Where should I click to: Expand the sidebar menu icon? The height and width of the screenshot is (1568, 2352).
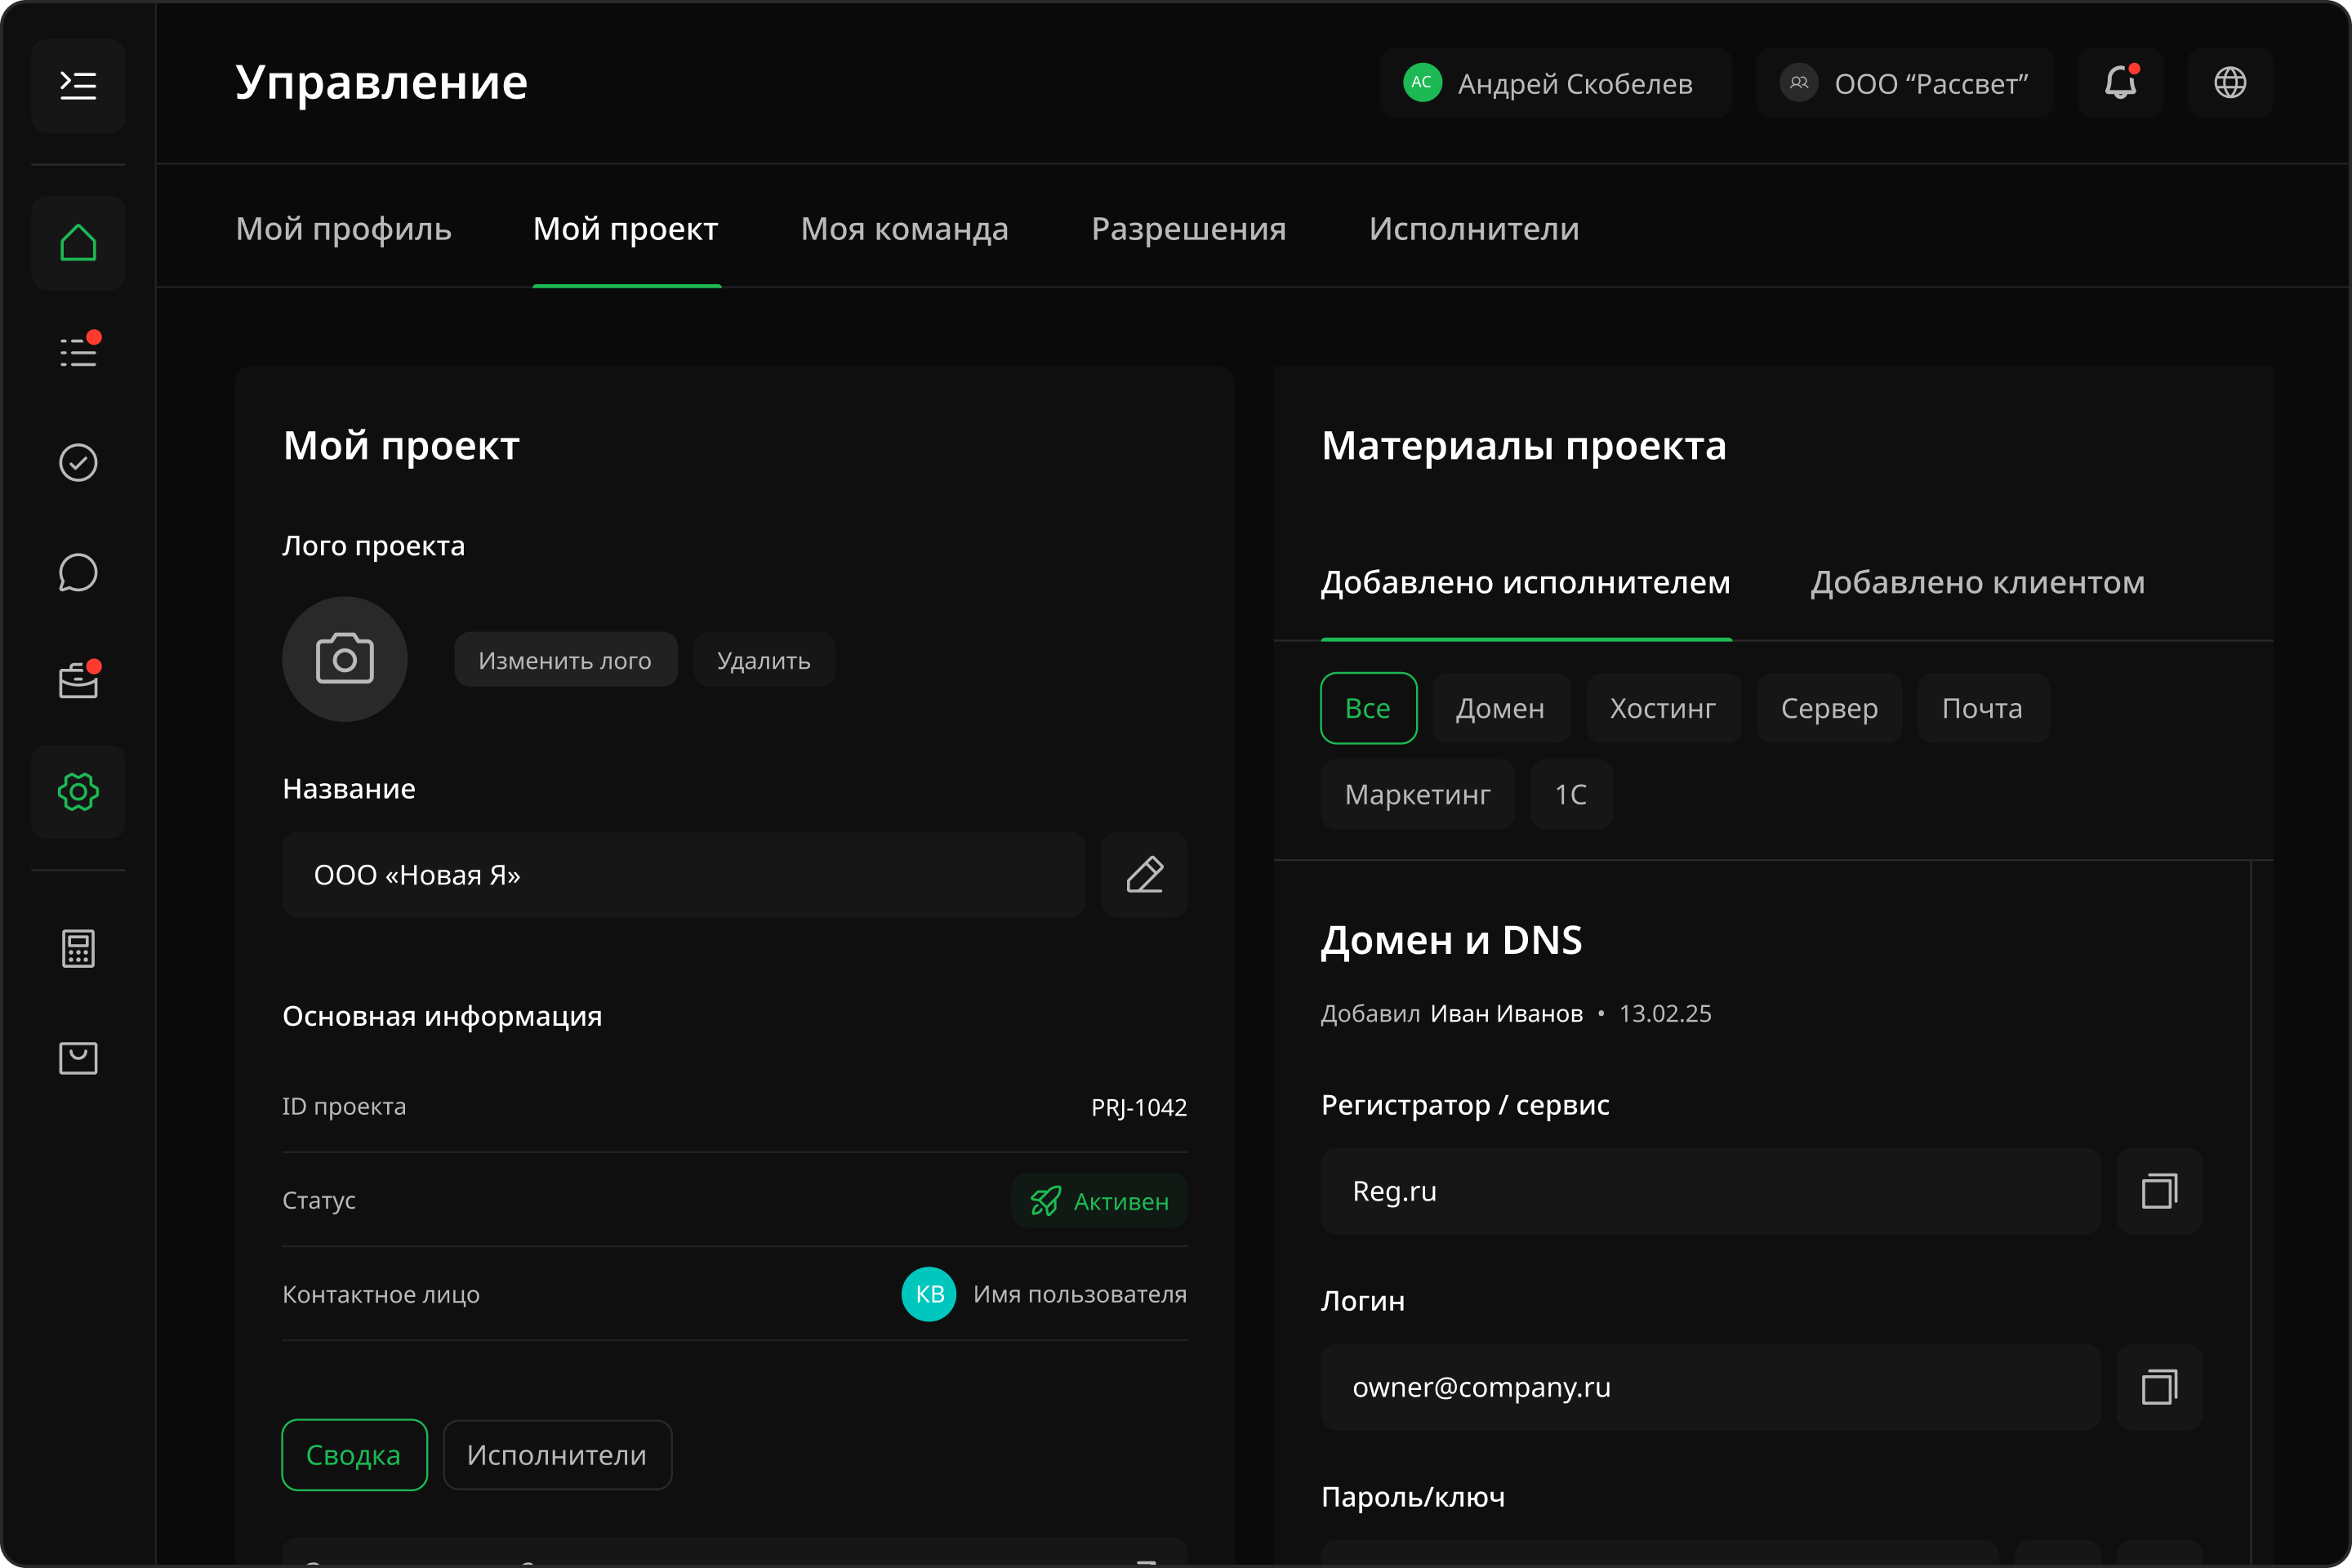[x=78, y=85]
